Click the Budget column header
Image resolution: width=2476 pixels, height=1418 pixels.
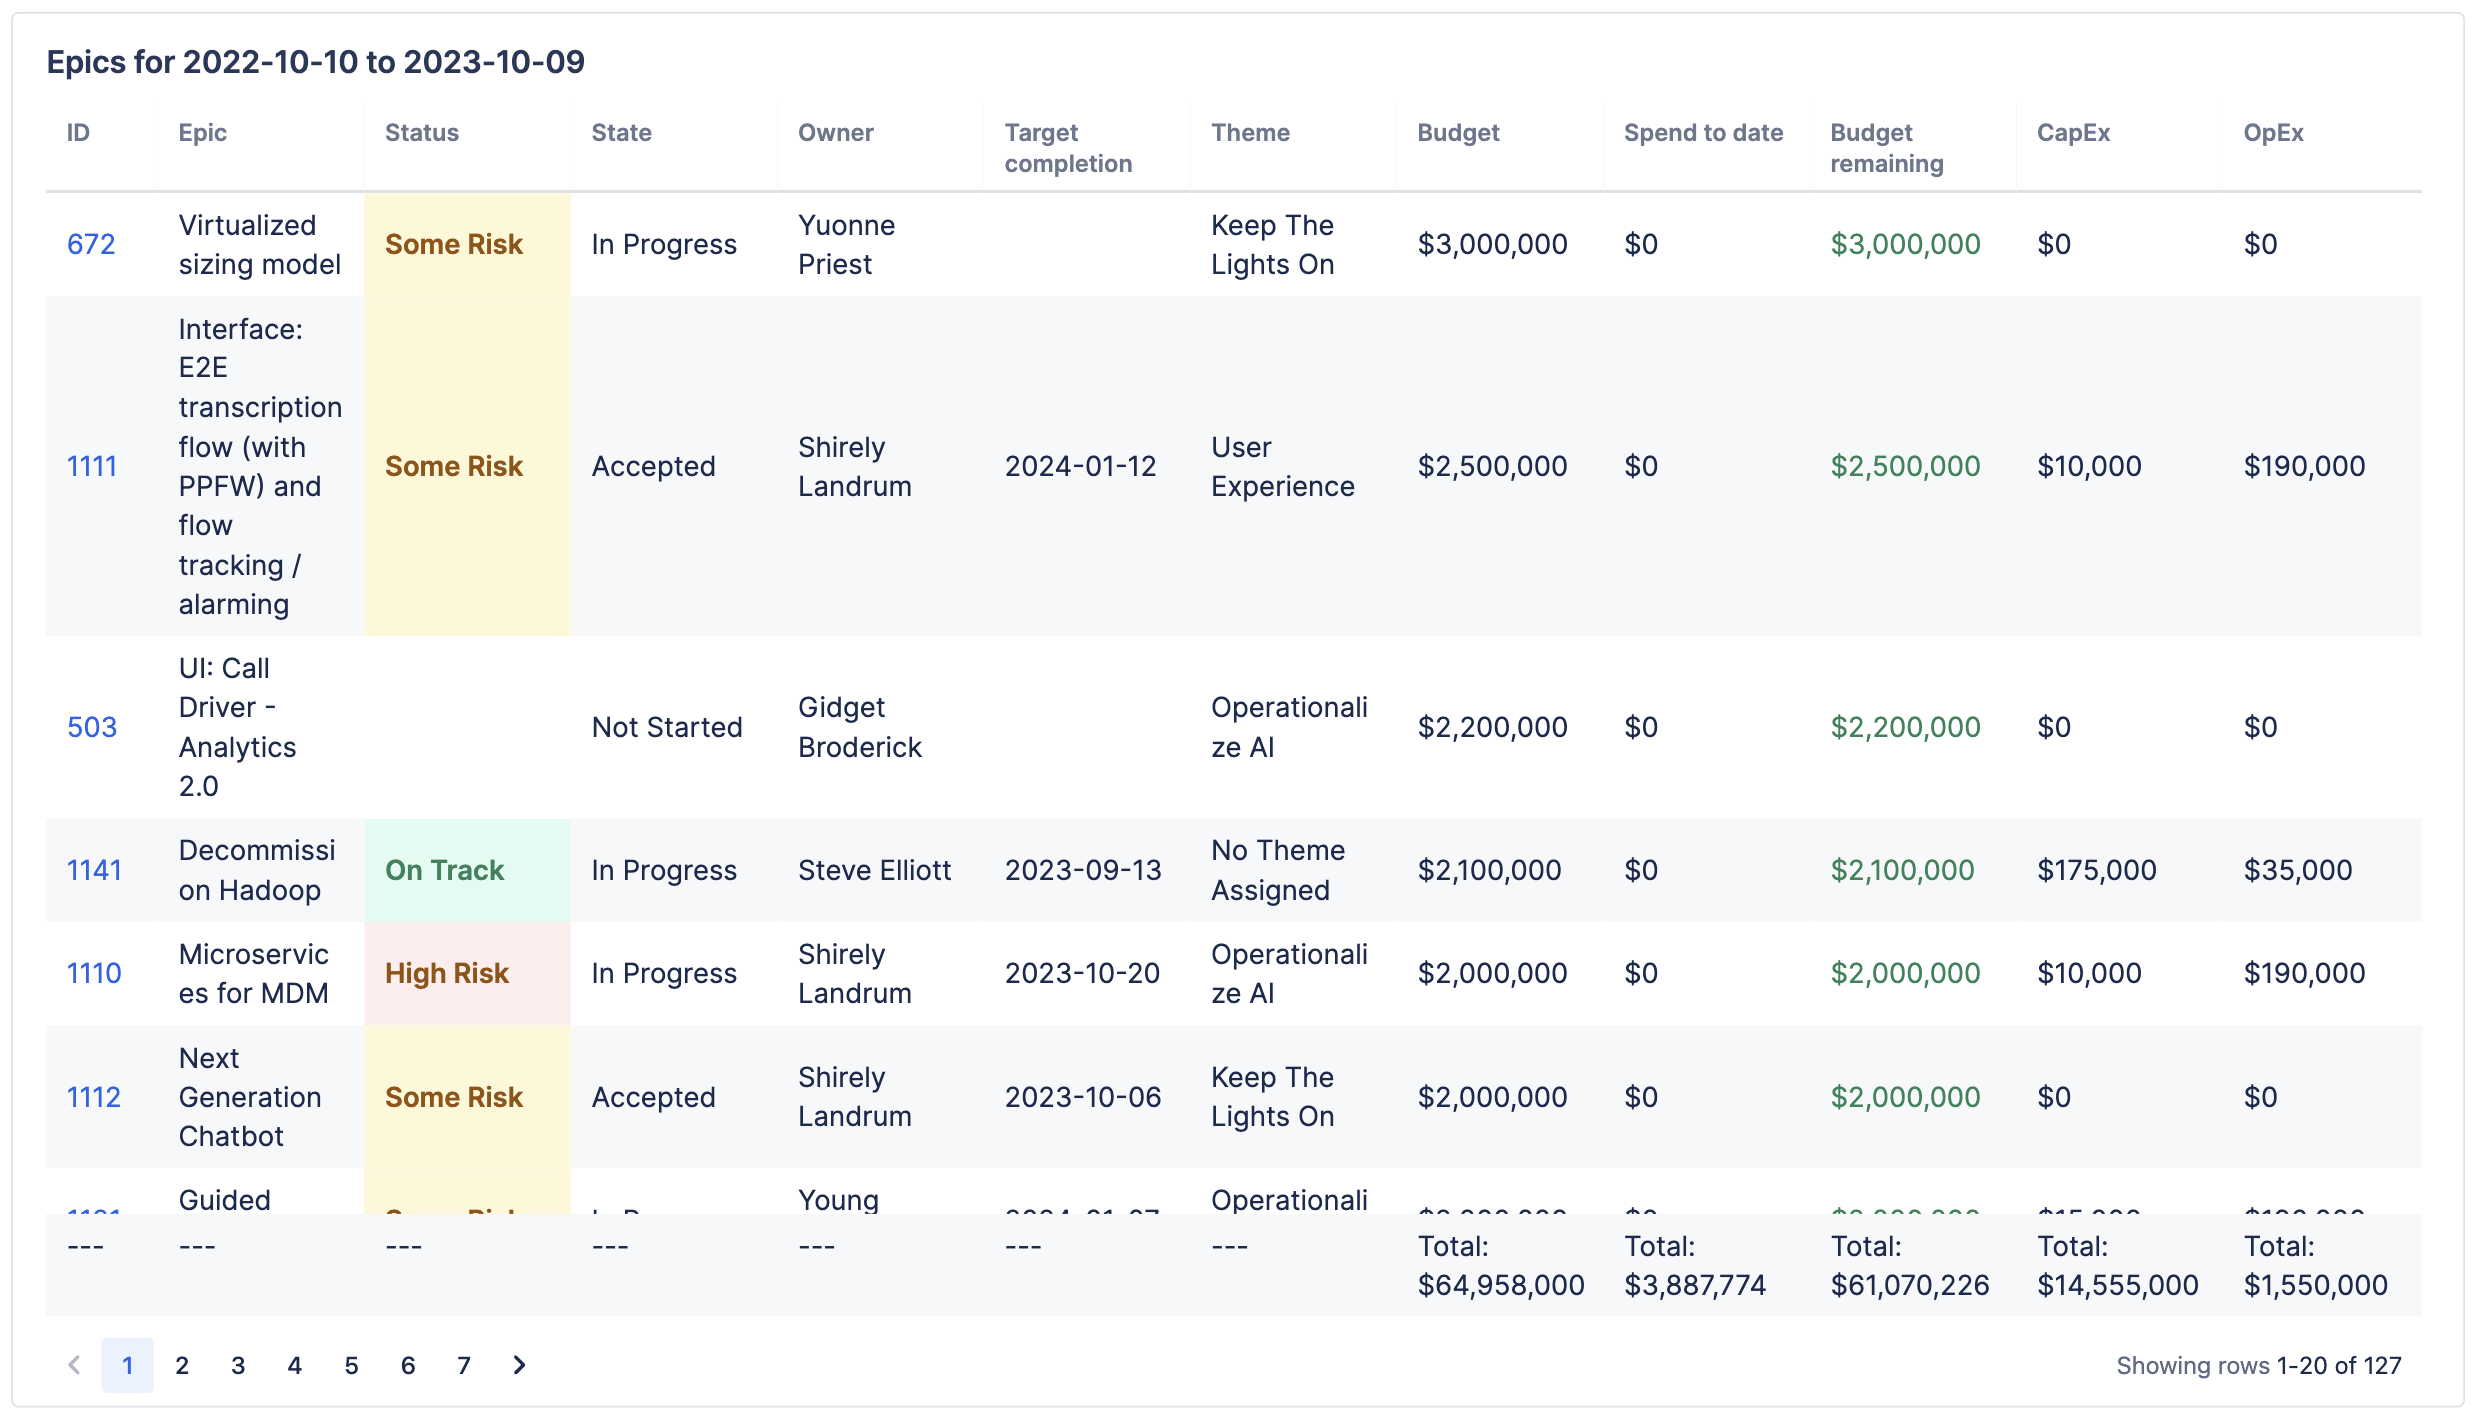point(1458,133)
